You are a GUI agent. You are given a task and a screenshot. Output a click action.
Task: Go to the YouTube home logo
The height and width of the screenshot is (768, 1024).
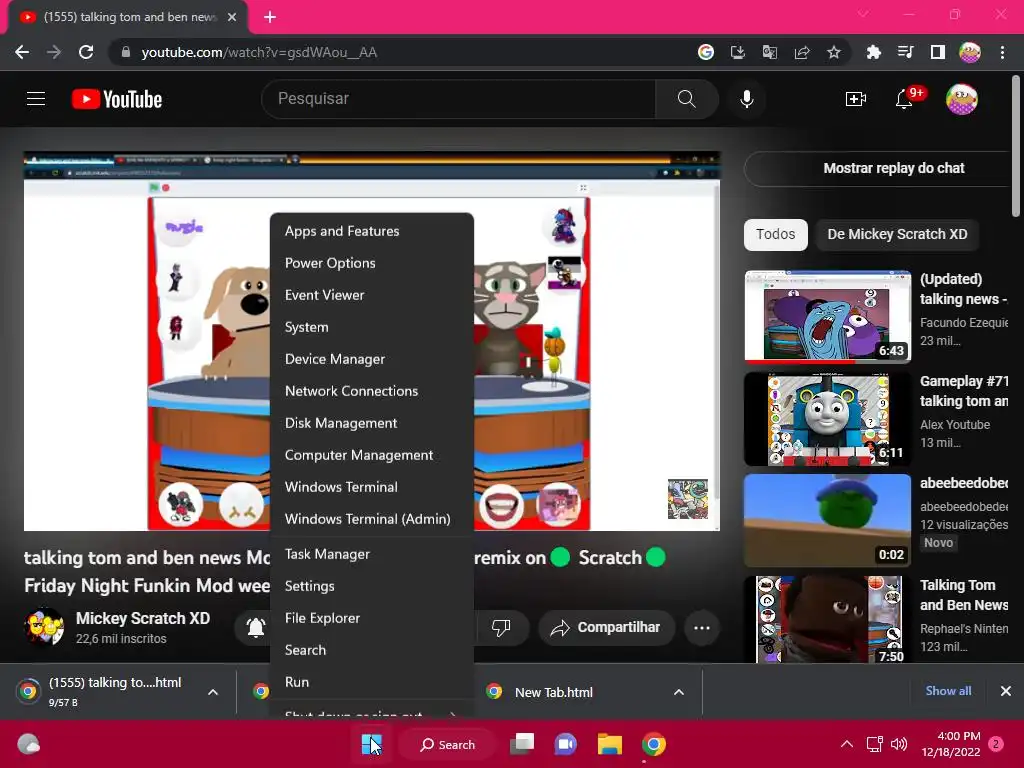[x=117, y=99]
